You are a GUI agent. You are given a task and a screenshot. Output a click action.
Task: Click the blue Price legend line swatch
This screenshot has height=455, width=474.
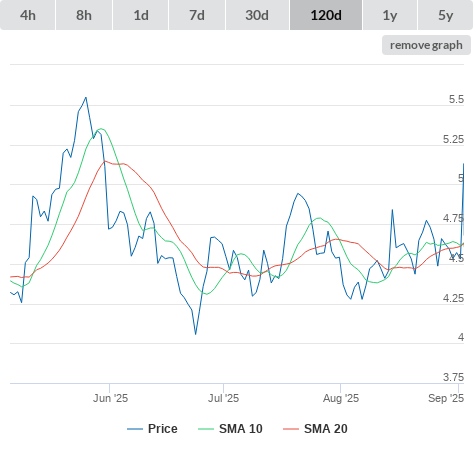135,429
